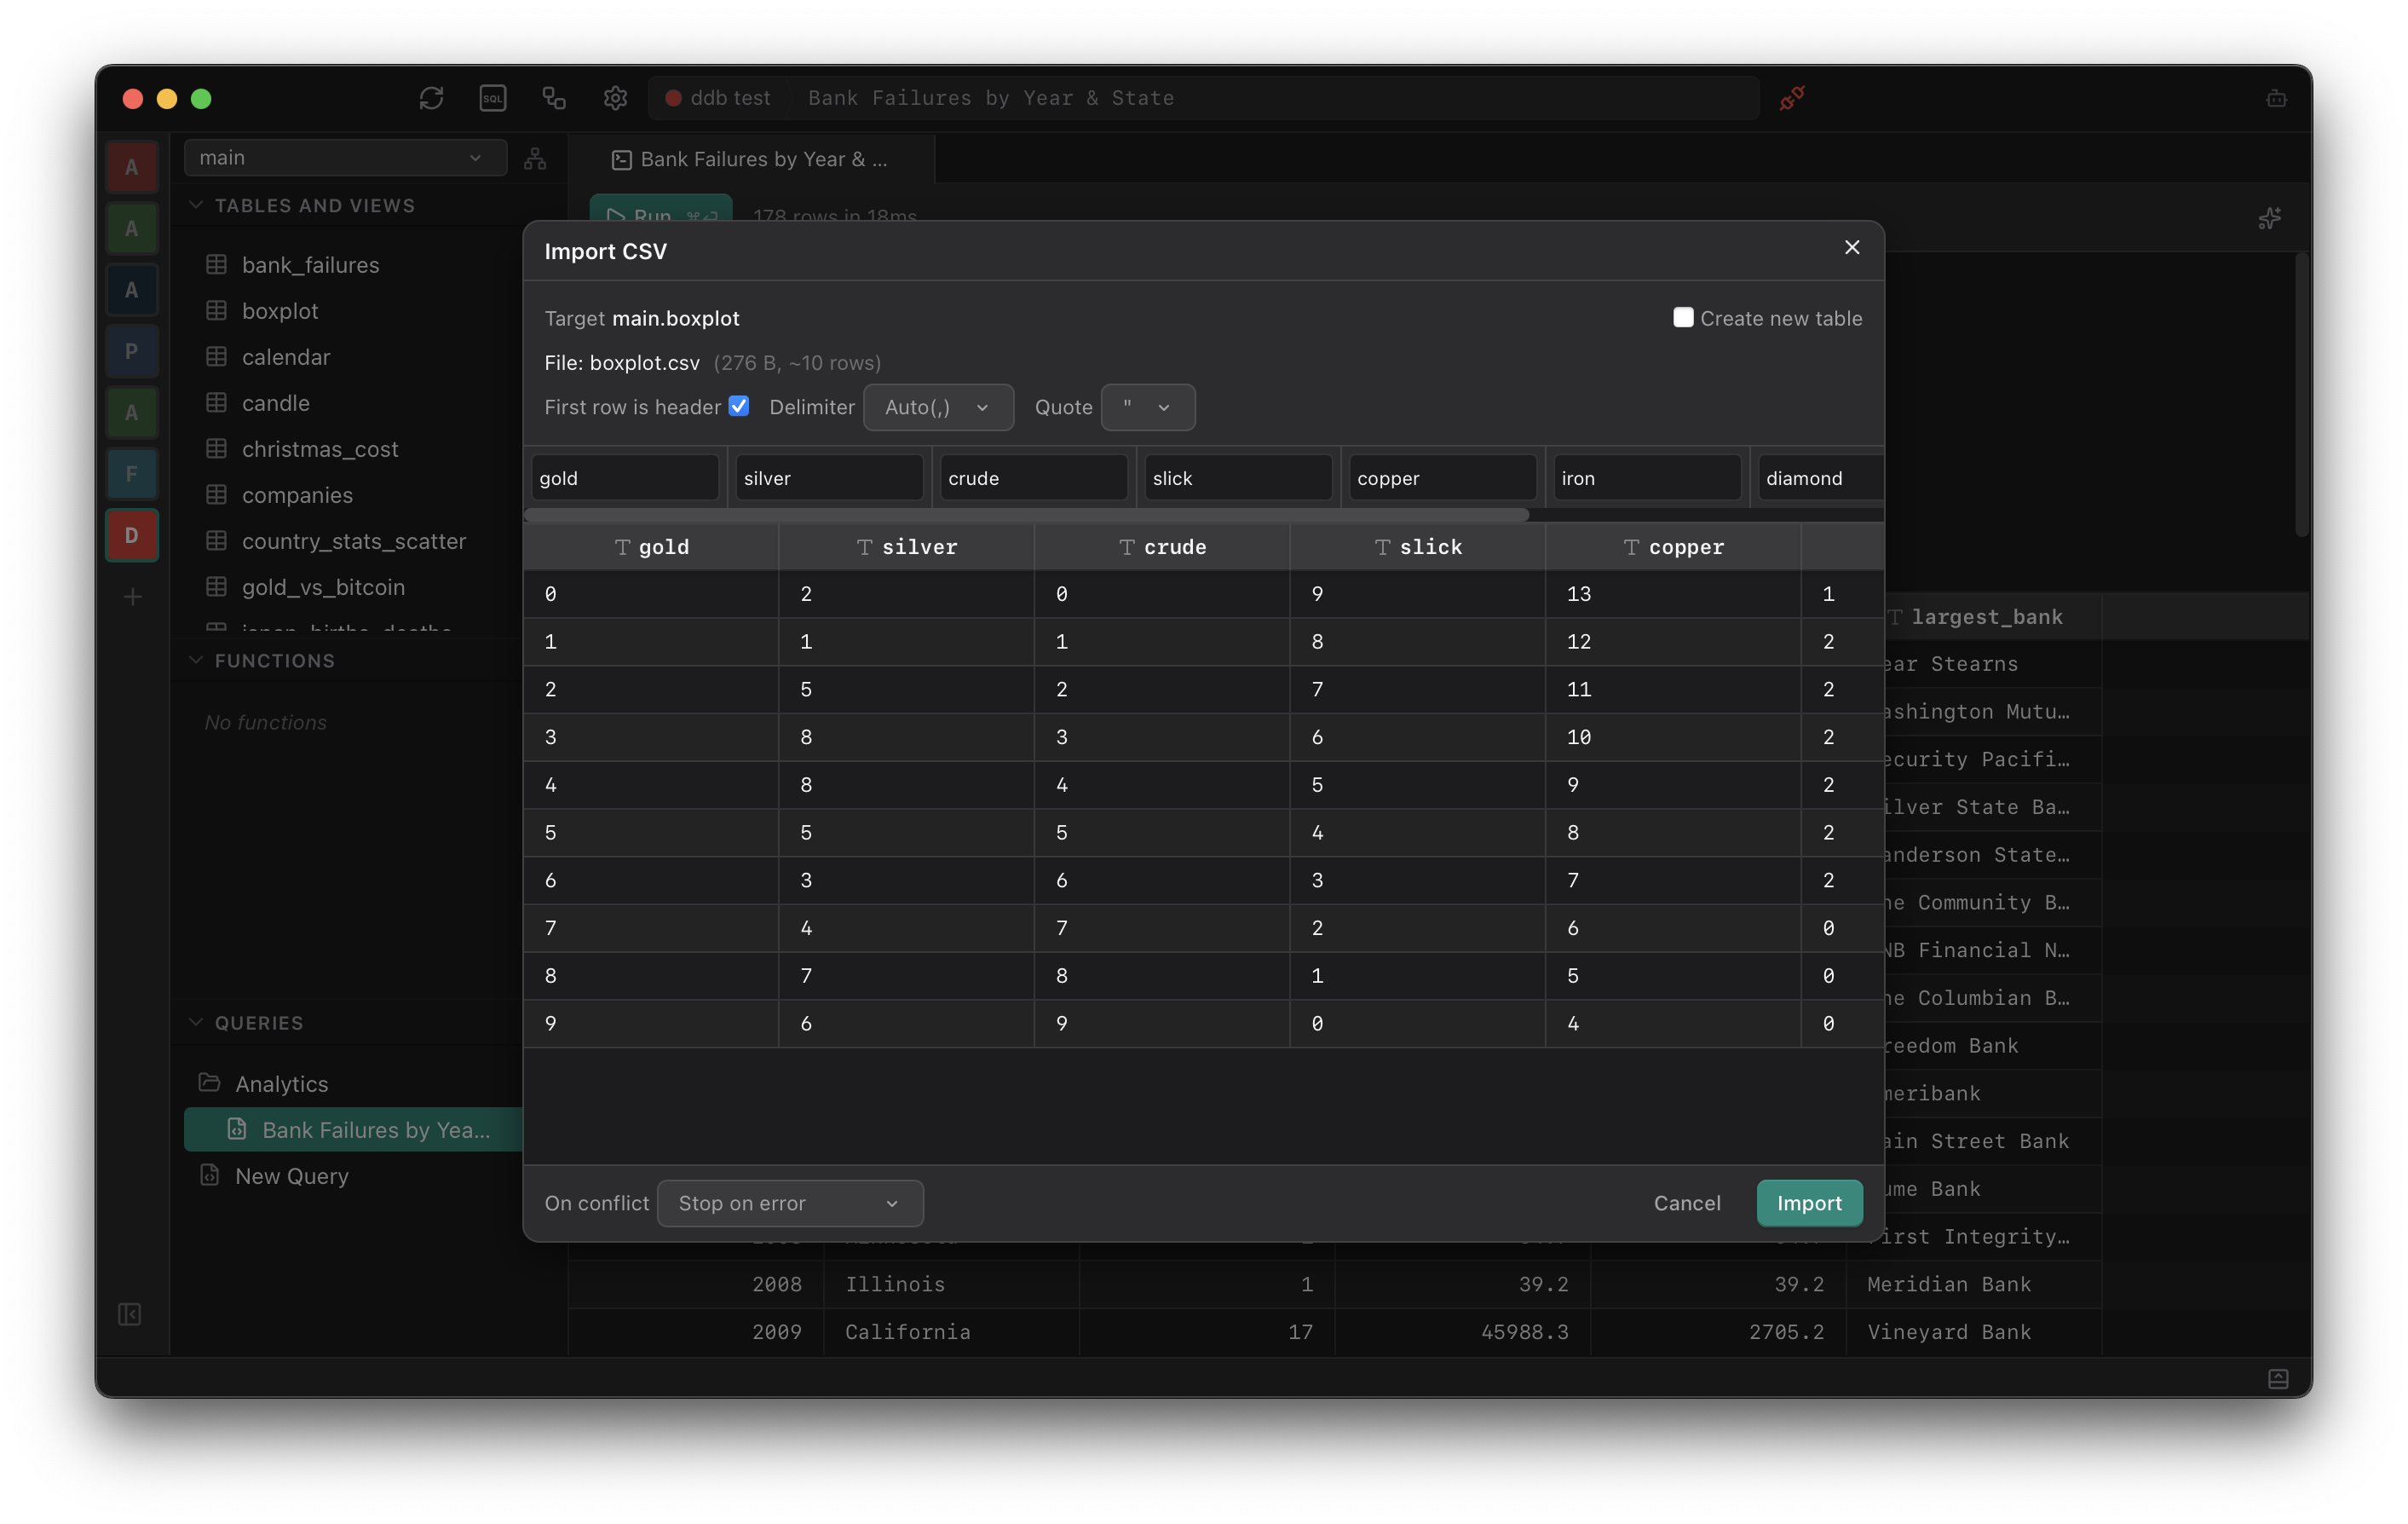Open the SQL editor icon
This screenshot has width=2408, height=1524.
click(493, 98)
